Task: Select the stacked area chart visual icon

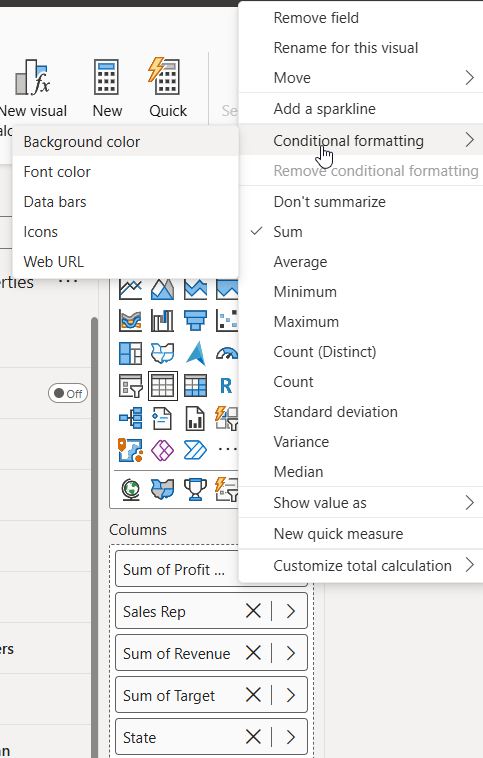Action: [195, 289]
